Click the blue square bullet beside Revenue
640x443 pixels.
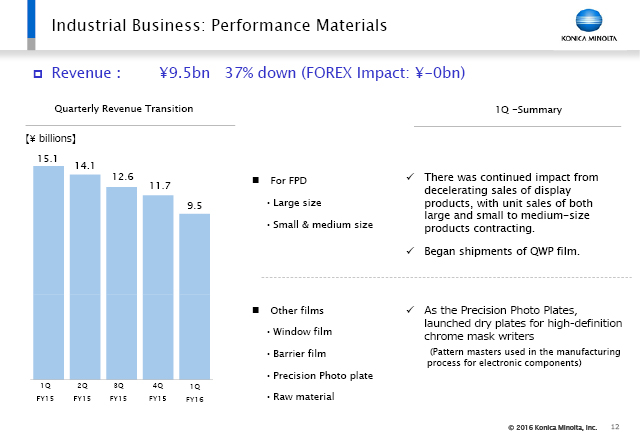coord(38,74)
